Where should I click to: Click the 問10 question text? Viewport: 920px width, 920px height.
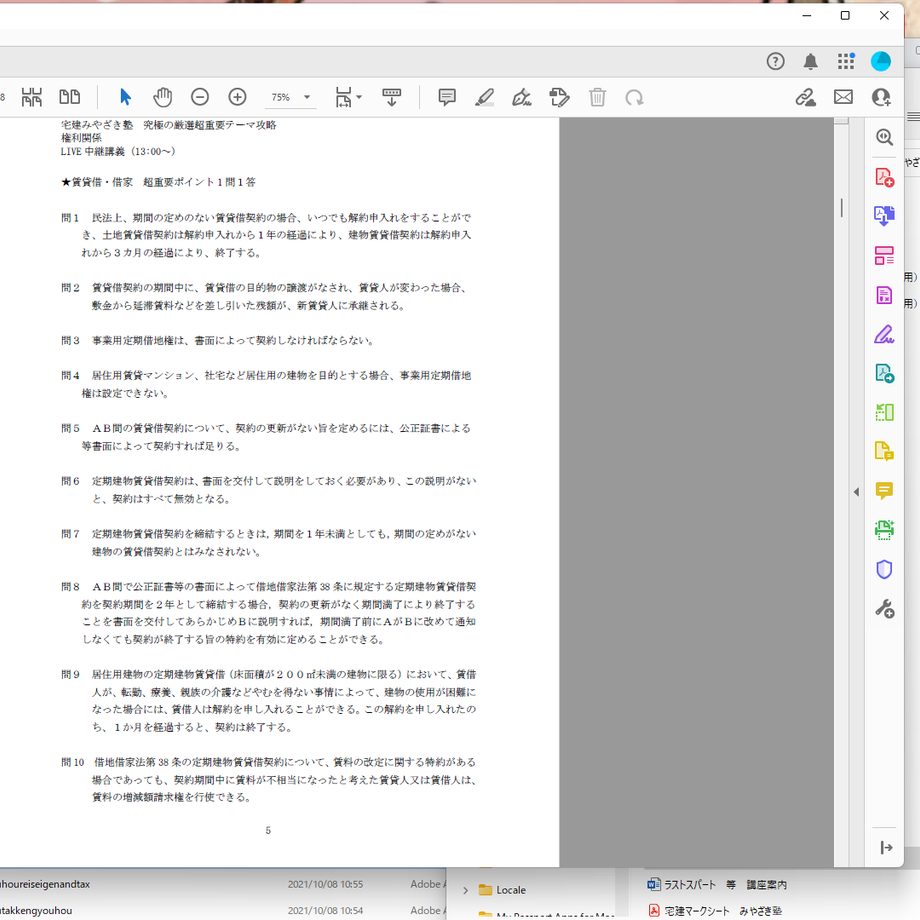(x=269, y=780)
